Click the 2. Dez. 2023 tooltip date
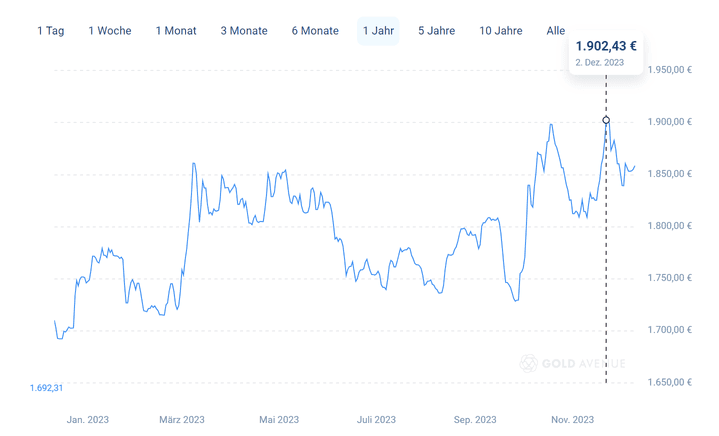Screen dimensions: 719x436 pos(600,62)
